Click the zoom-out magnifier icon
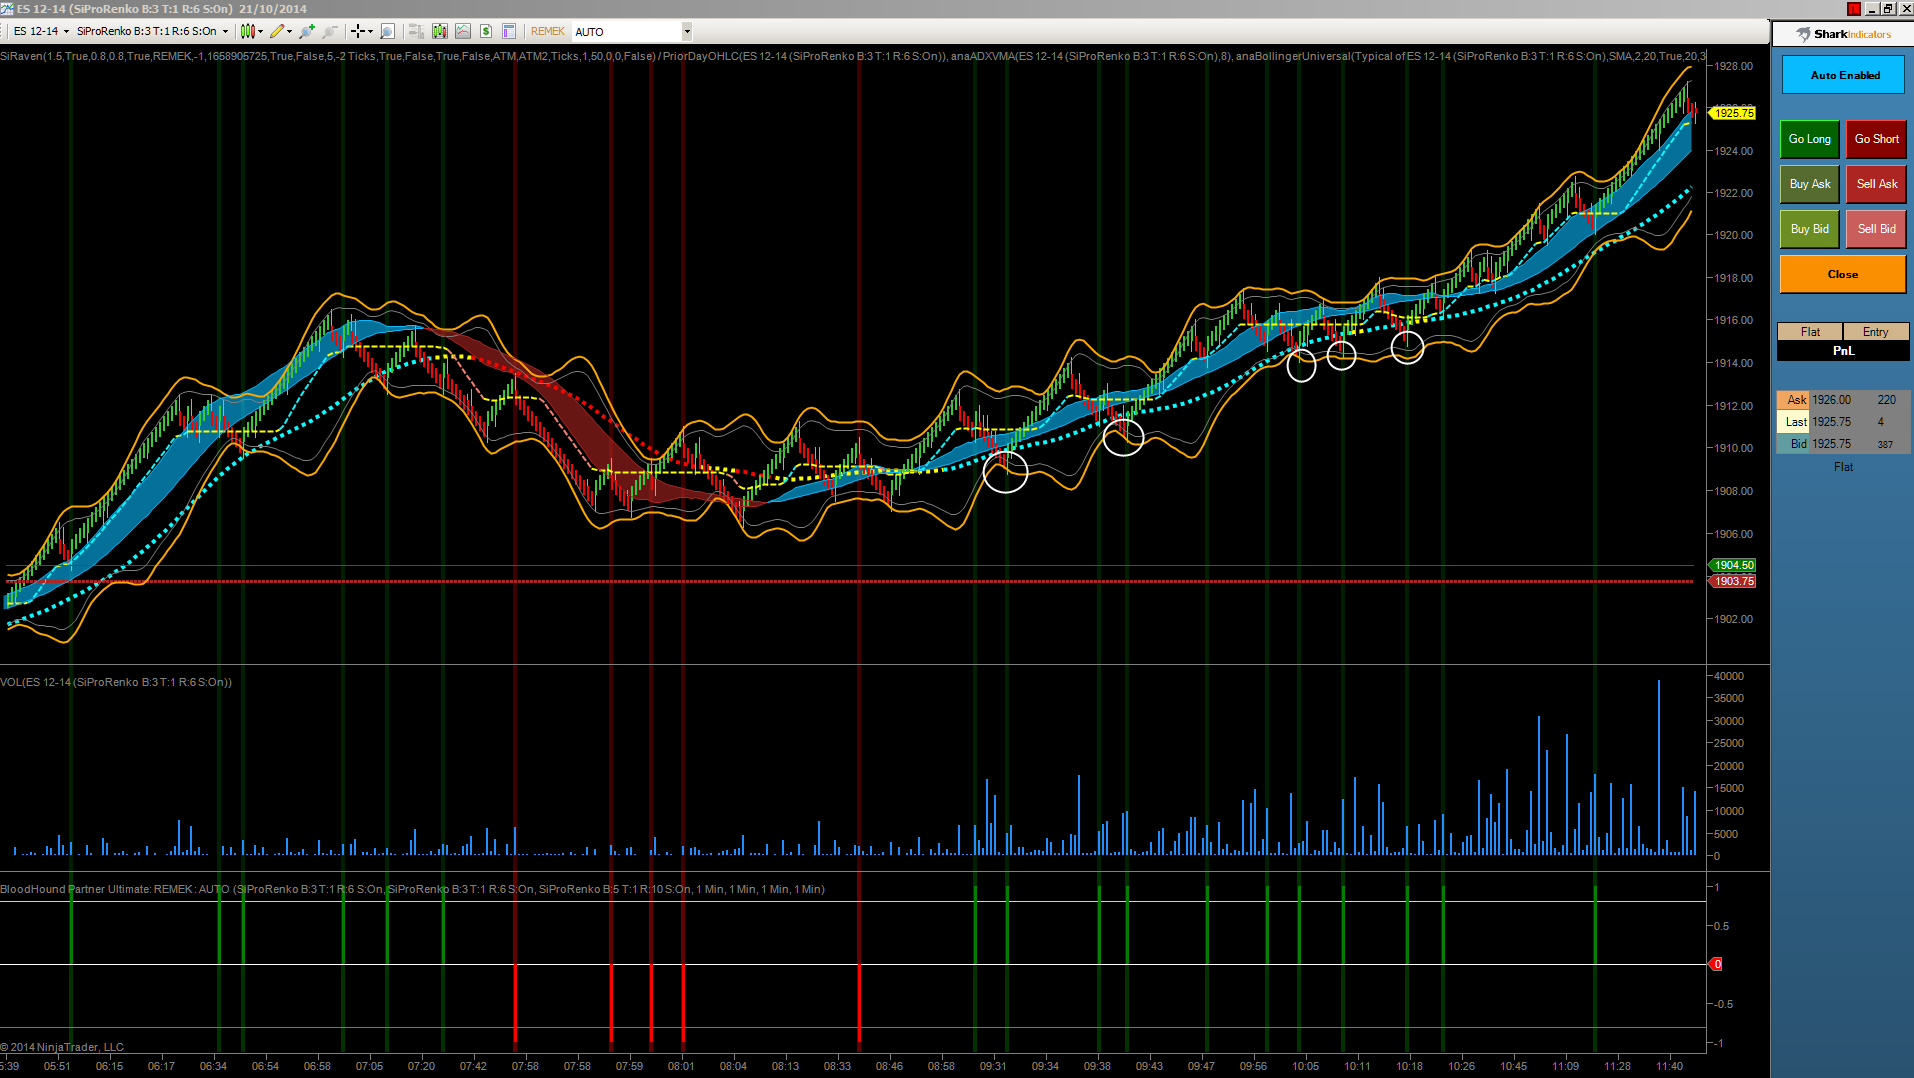 [330, 31]
